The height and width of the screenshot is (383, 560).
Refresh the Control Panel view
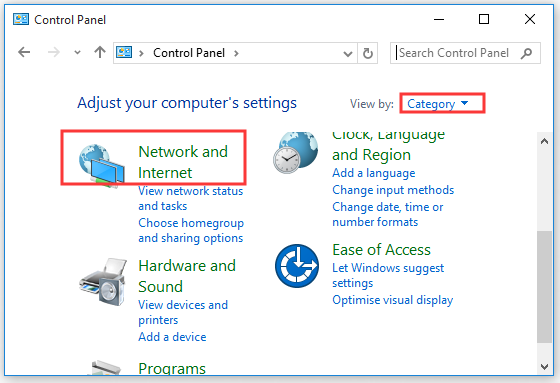coord(368,53)
